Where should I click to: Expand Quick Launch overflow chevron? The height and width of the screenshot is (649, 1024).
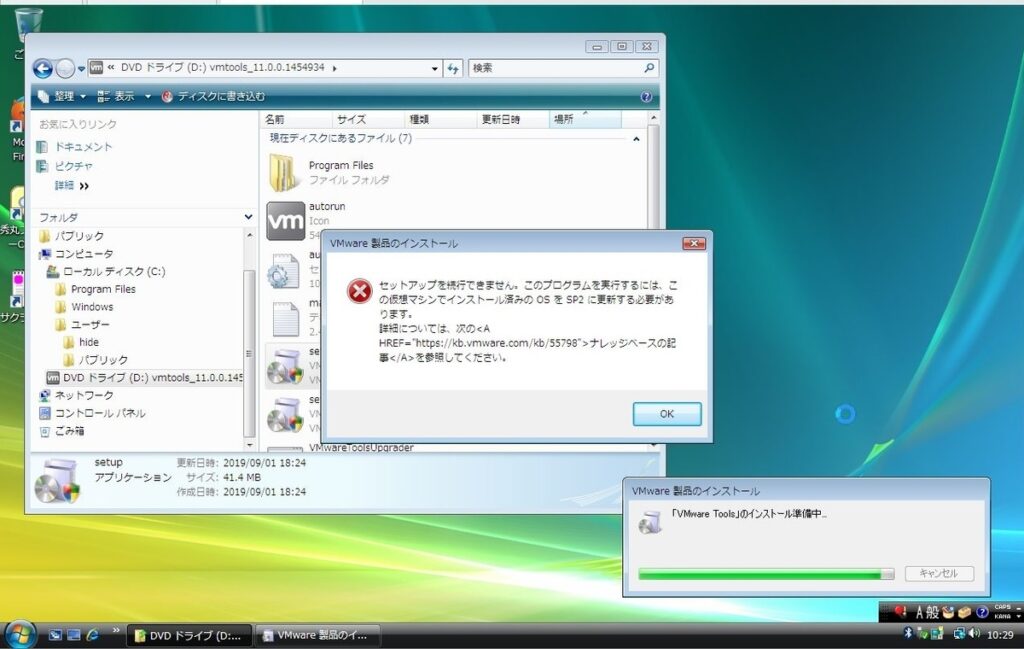pos(116,631)
